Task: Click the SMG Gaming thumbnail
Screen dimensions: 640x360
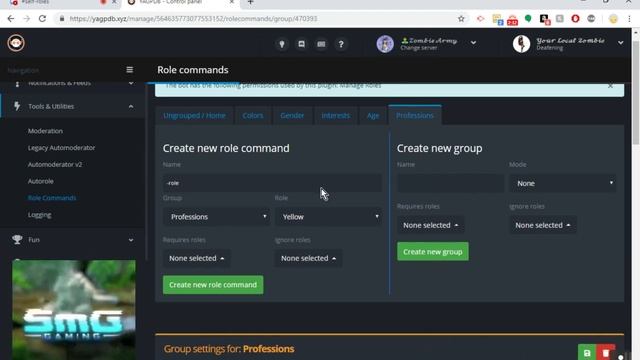Action: pos(74,310)
